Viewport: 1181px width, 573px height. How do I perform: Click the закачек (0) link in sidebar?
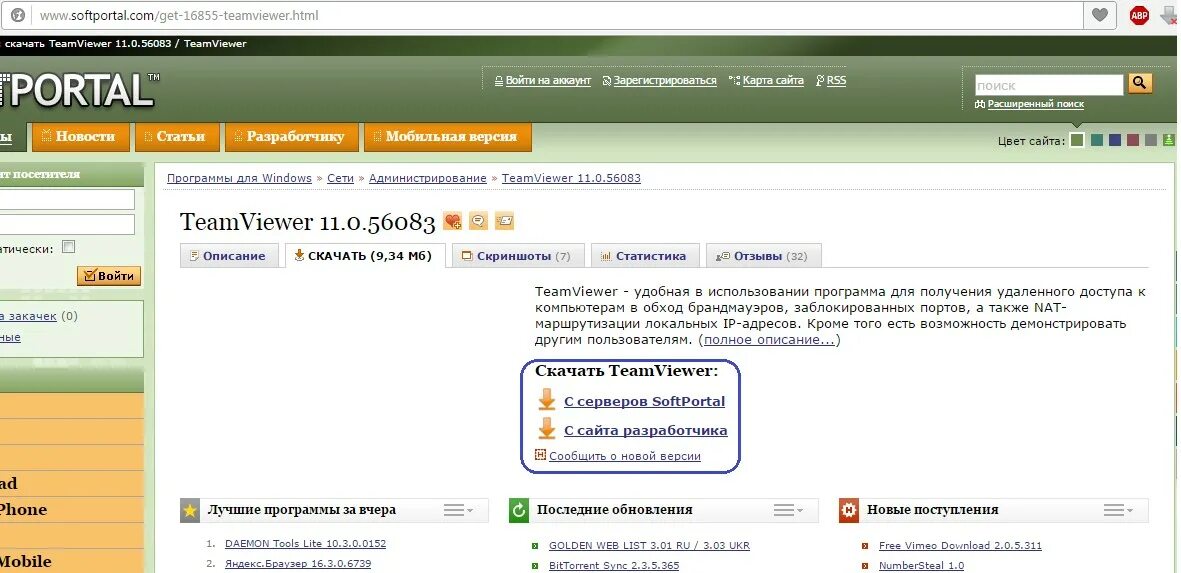pos(29,316)
